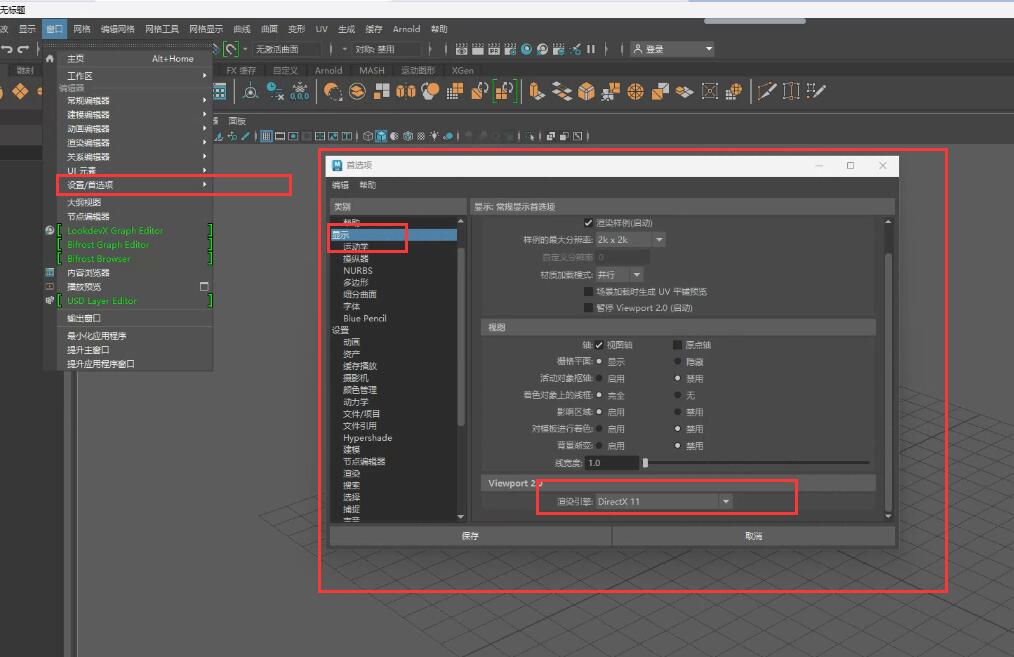Select 隐藏 radio button for 栅格平面
1014x657 pixels.
(678, 362)
